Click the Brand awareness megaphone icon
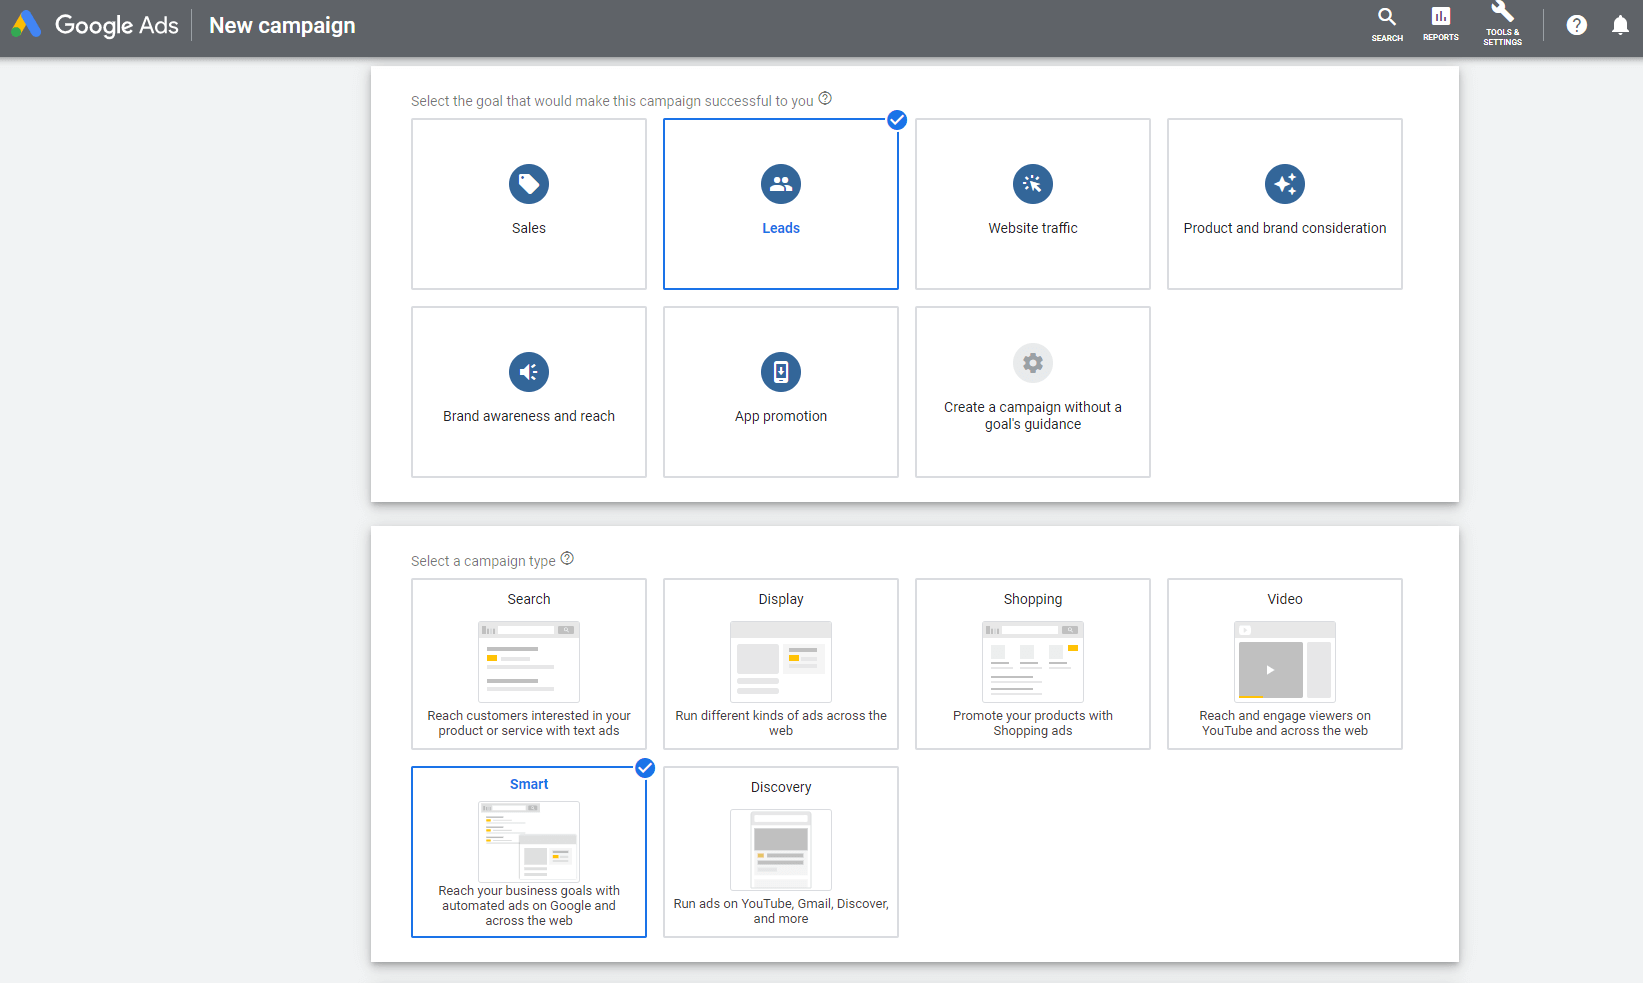This screenshot has width=1643, height=983. coord(529,372)
